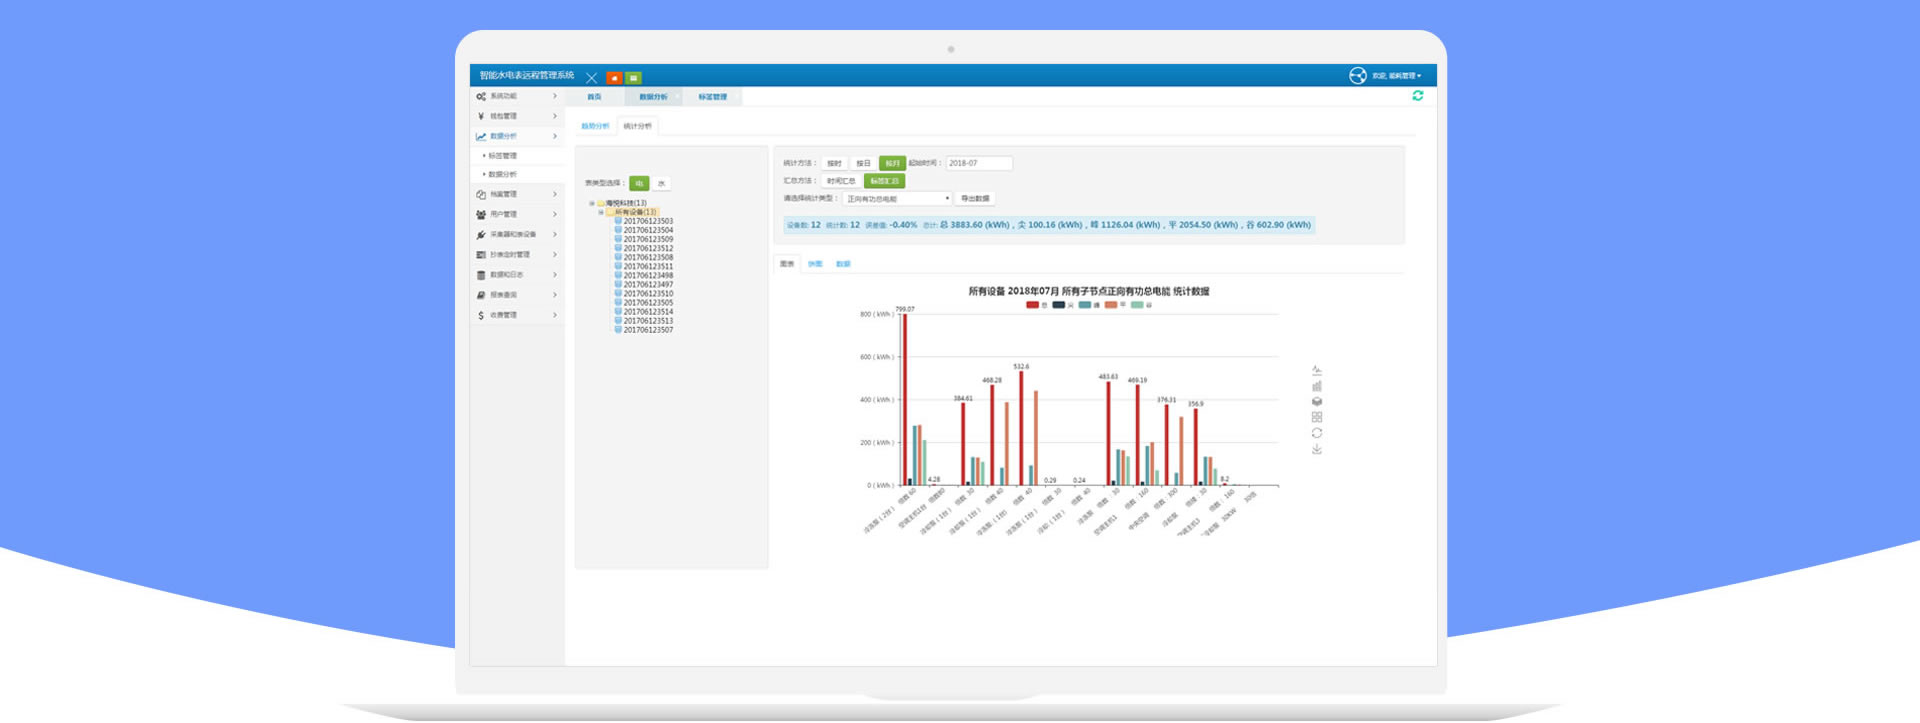This screenshot has height=723, width=1920.
Task: Click the 导出数据 export button
Action: pyautogui.click(x=974, y=199)
